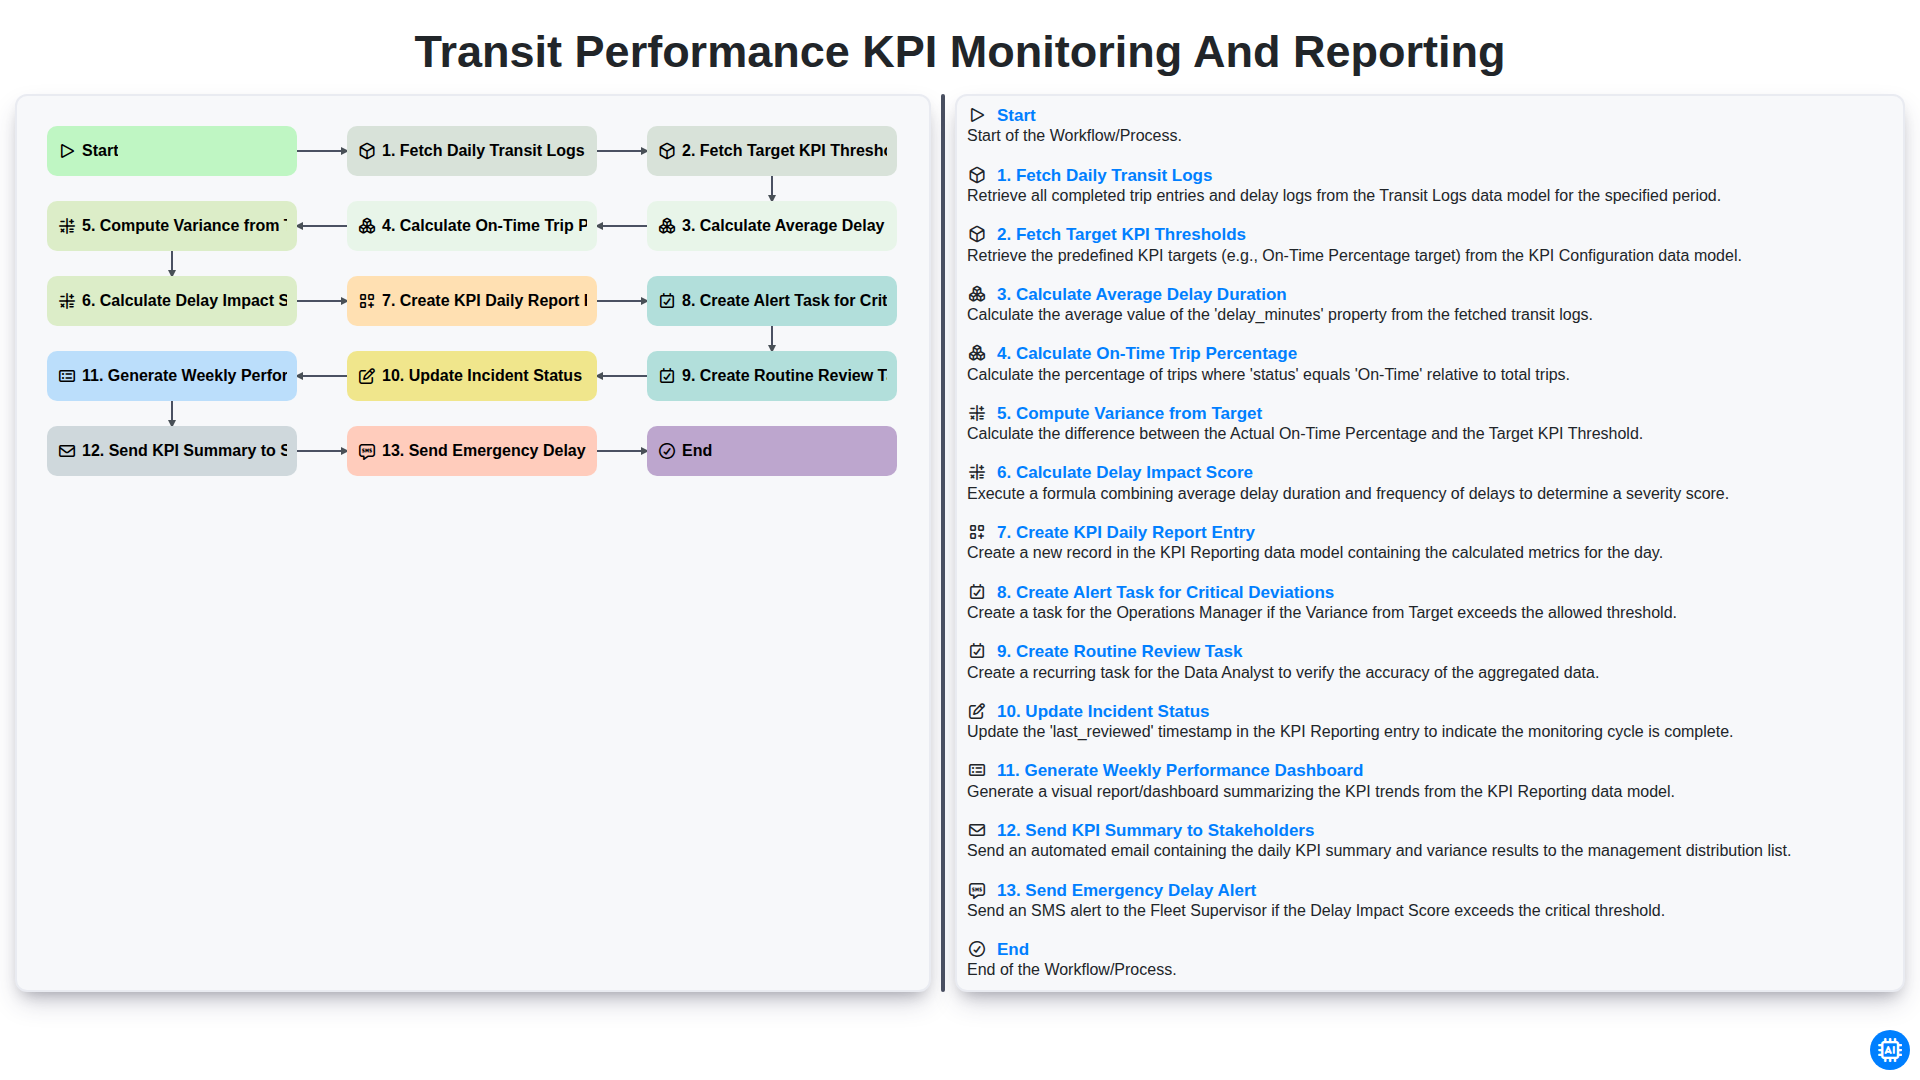
Task: Click the cubes icon beside Calculate Average Delay Duration link
Action: pyautogui.click(x=977, y=294)
